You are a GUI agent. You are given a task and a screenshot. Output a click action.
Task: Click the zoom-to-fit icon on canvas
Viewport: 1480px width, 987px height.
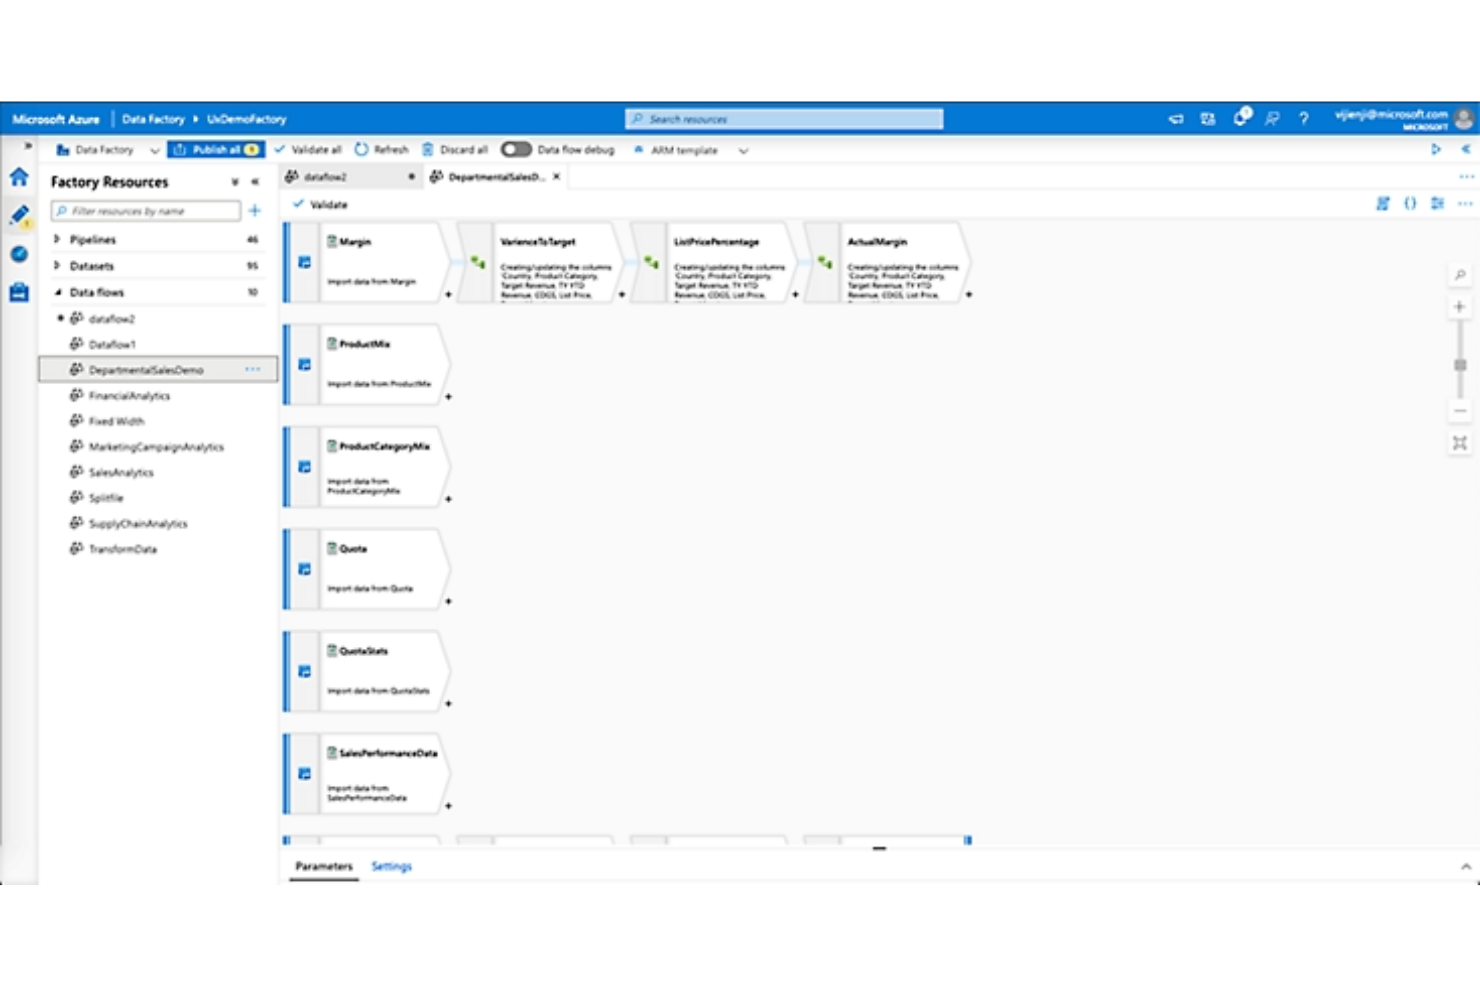pyautogui.click(x=1460, y=444)
